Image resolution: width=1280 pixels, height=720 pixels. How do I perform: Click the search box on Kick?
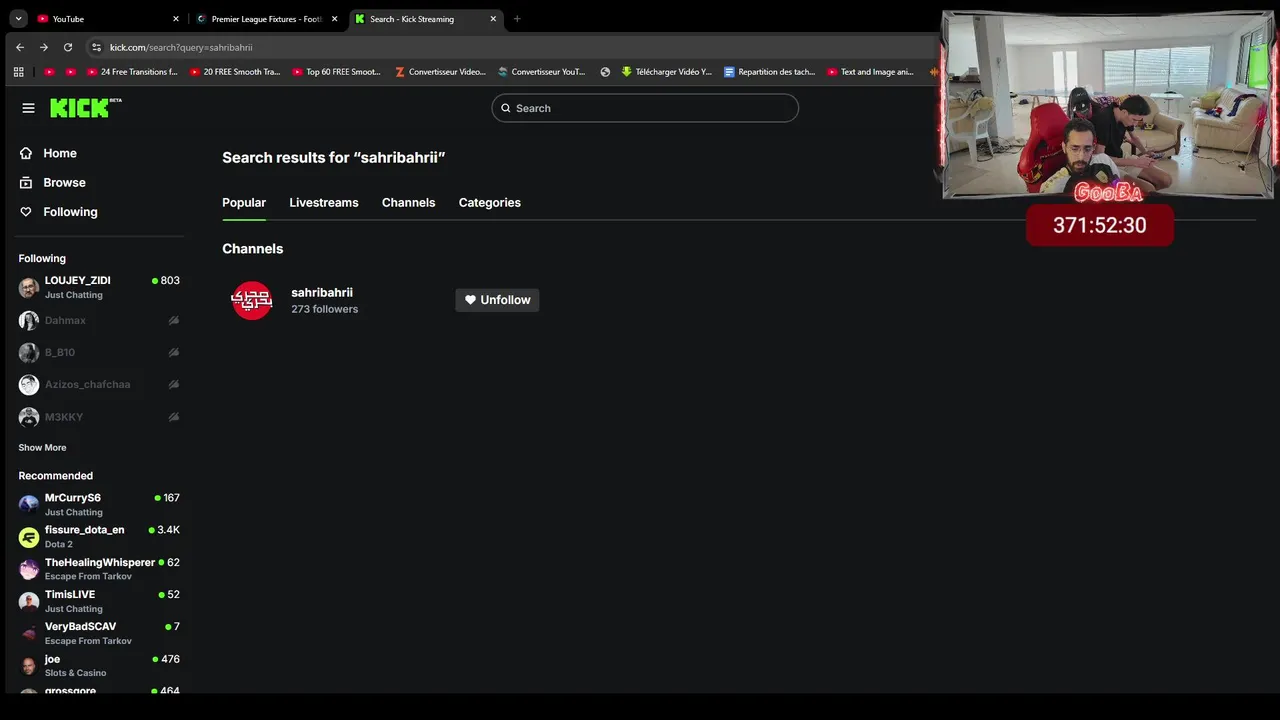click(x=645, y=108)
